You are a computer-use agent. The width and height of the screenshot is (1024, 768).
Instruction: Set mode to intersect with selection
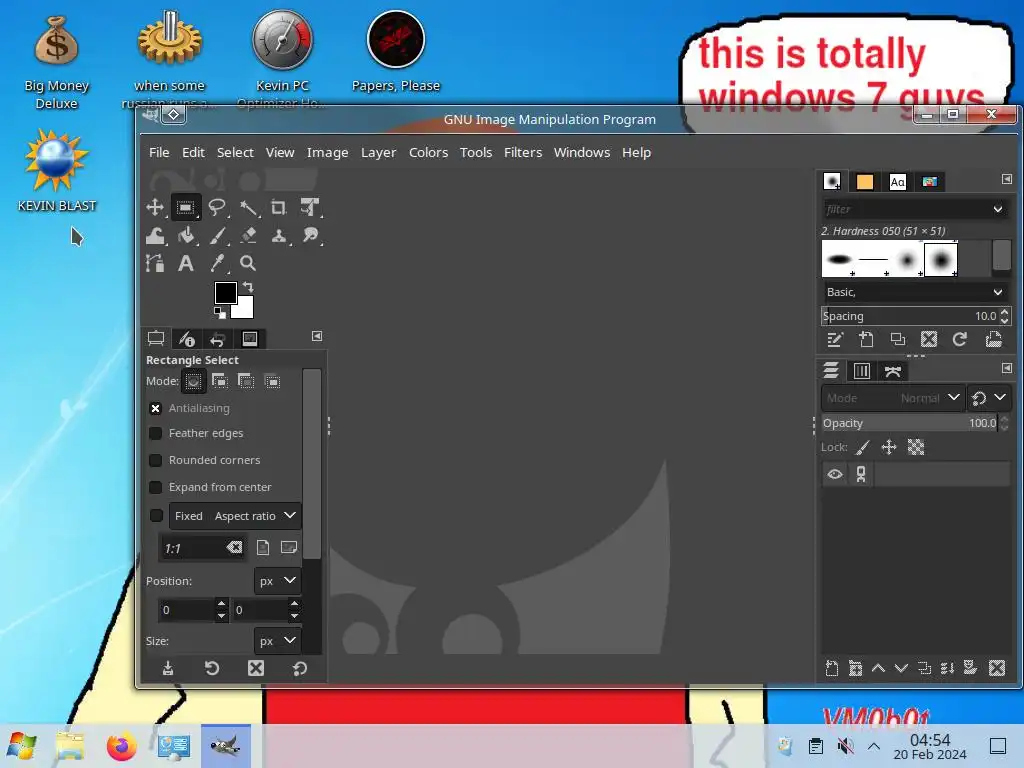272,381
